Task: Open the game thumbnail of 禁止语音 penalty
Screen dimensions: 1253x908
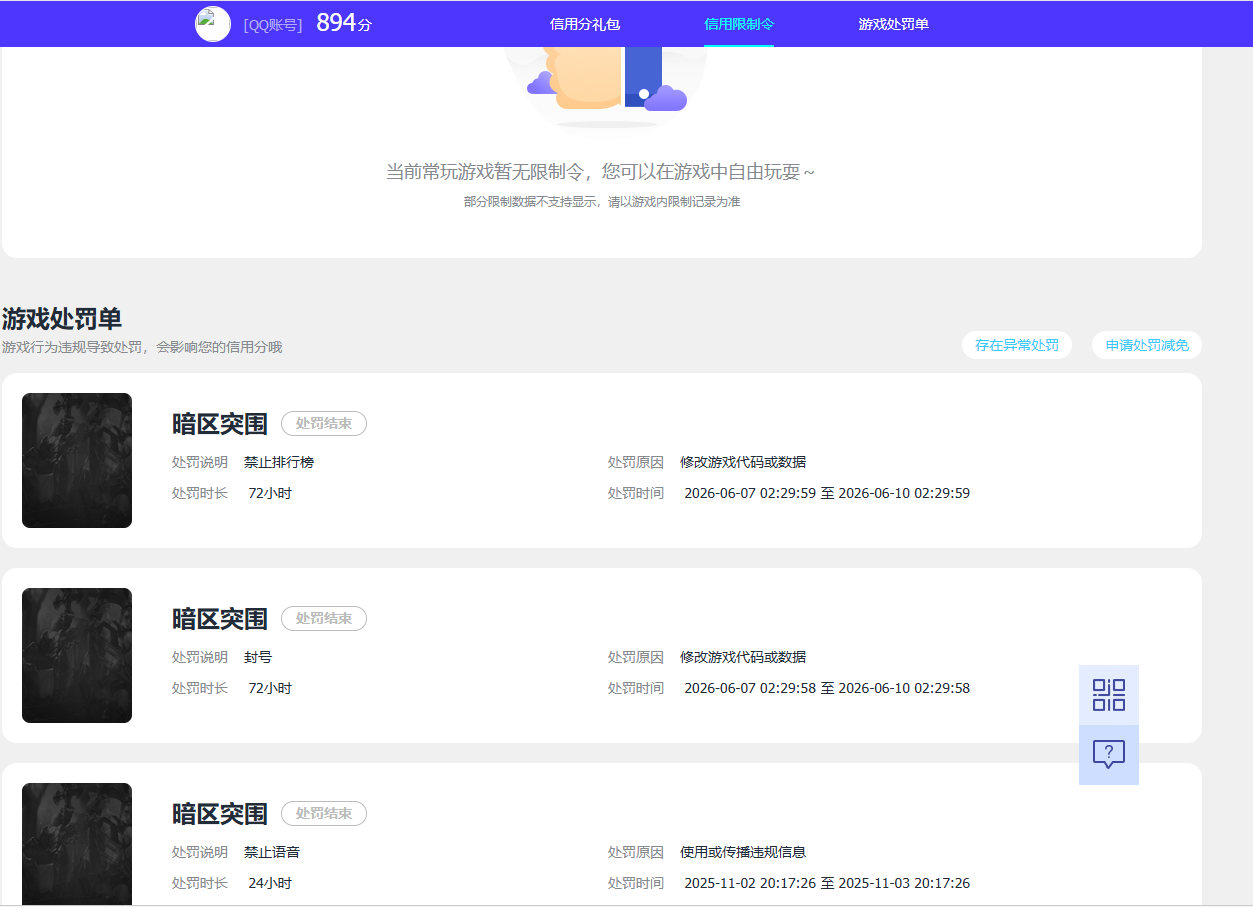Action: click(x=77, y=844)
